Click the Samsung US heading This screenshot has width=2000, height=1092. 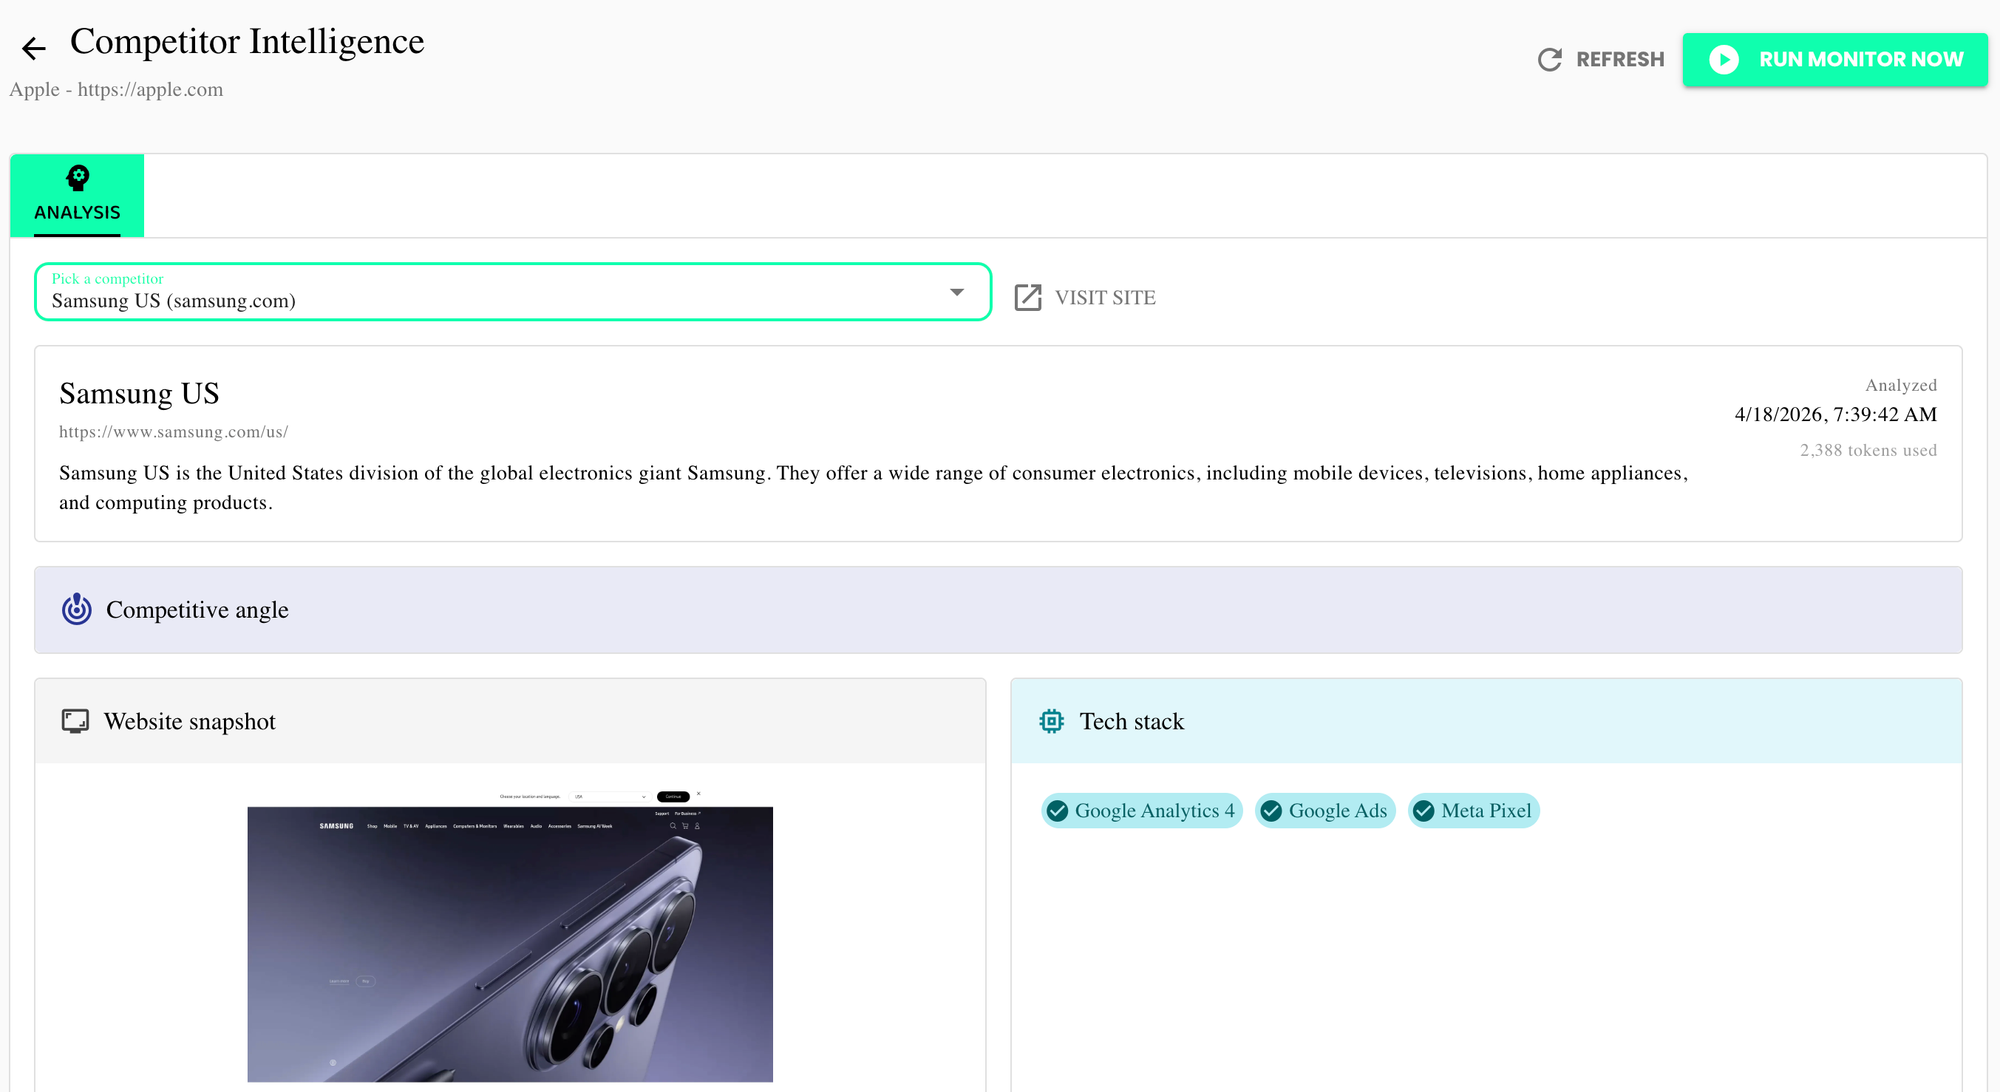click(x=139, y=394)
